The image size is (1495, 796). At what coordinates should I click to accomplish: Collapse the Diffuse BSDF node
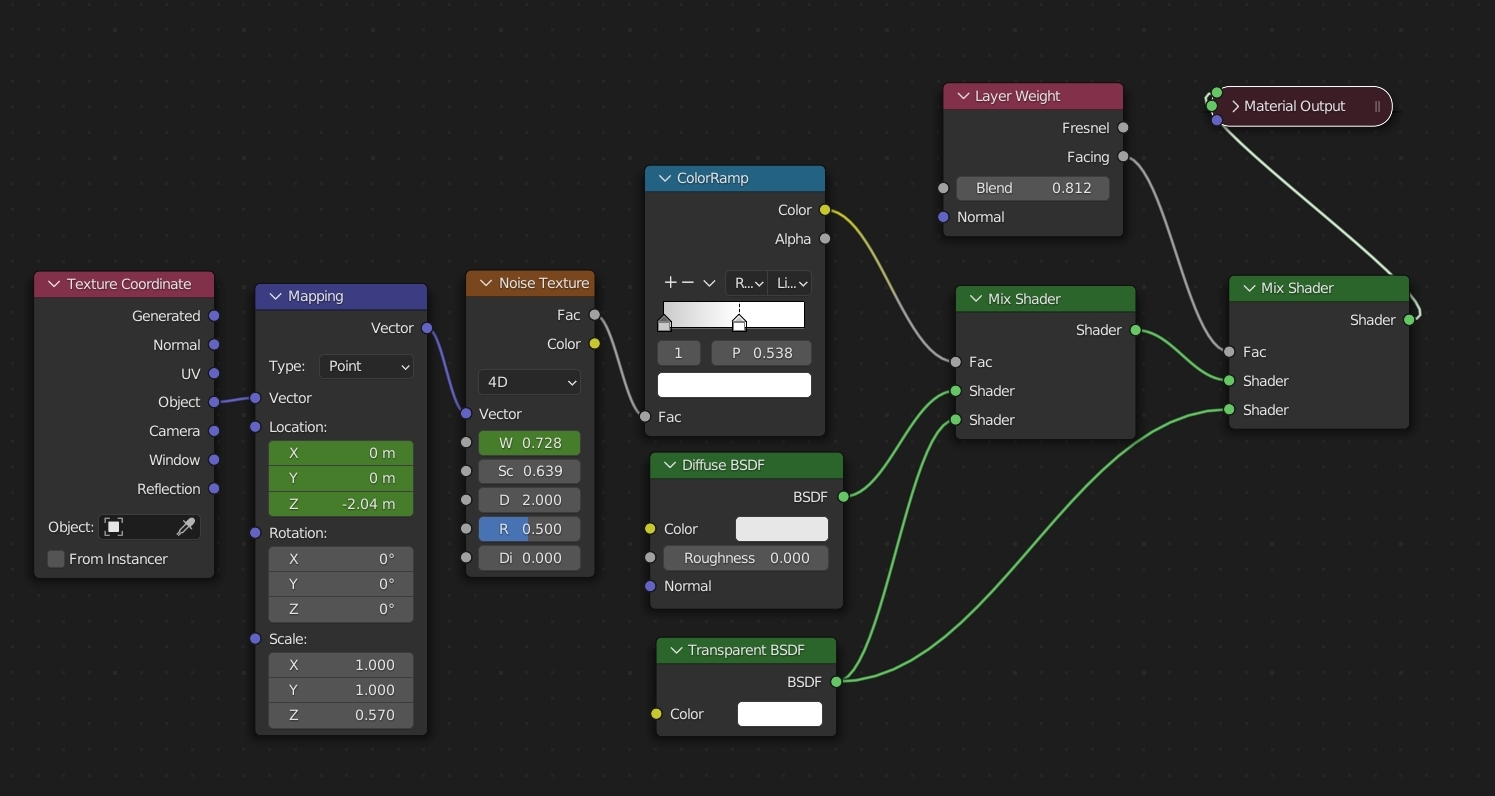(669, 465)
